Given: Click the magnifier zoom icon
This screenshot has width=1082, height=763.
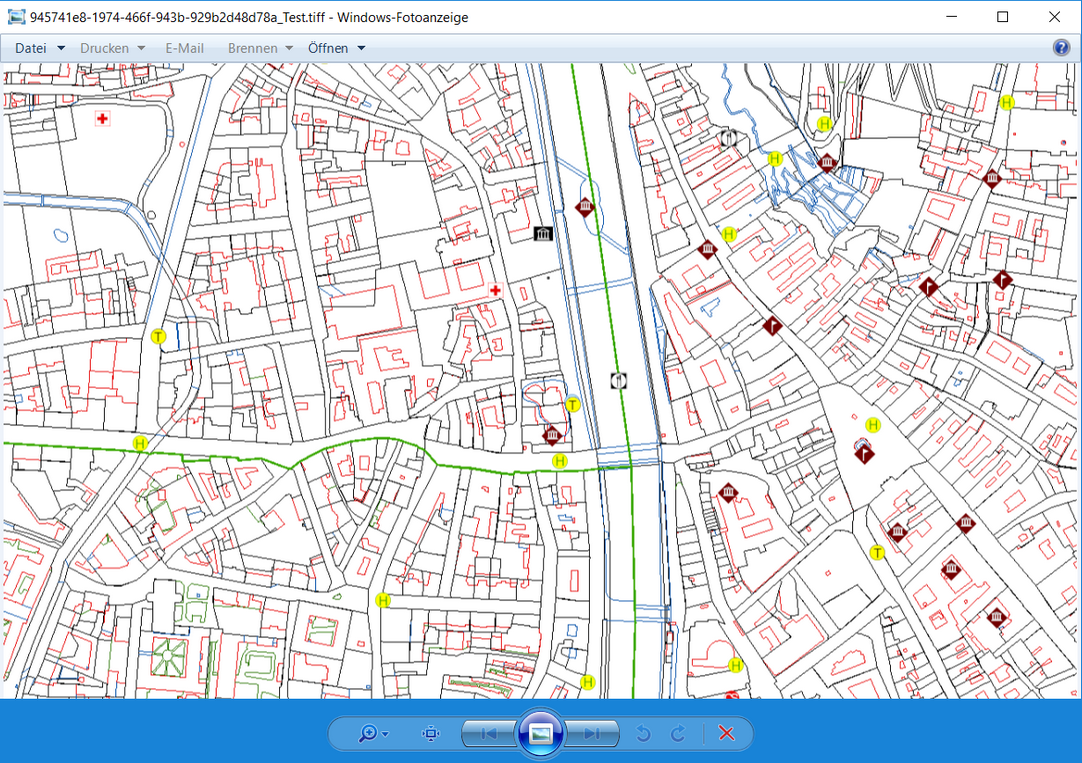Looking at the screenshot, I should click(x=370, y=733).
